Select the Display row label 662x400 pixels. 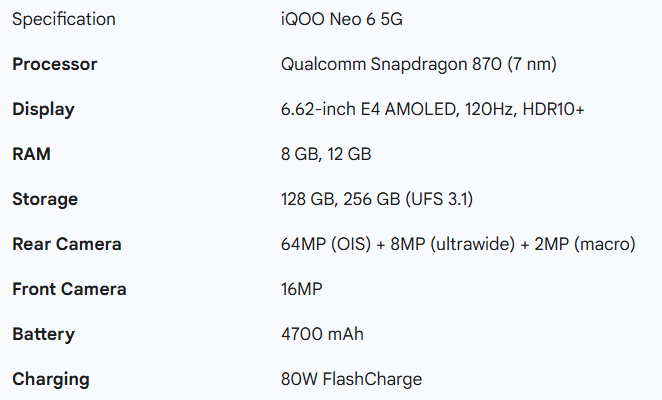pos(43,109)
